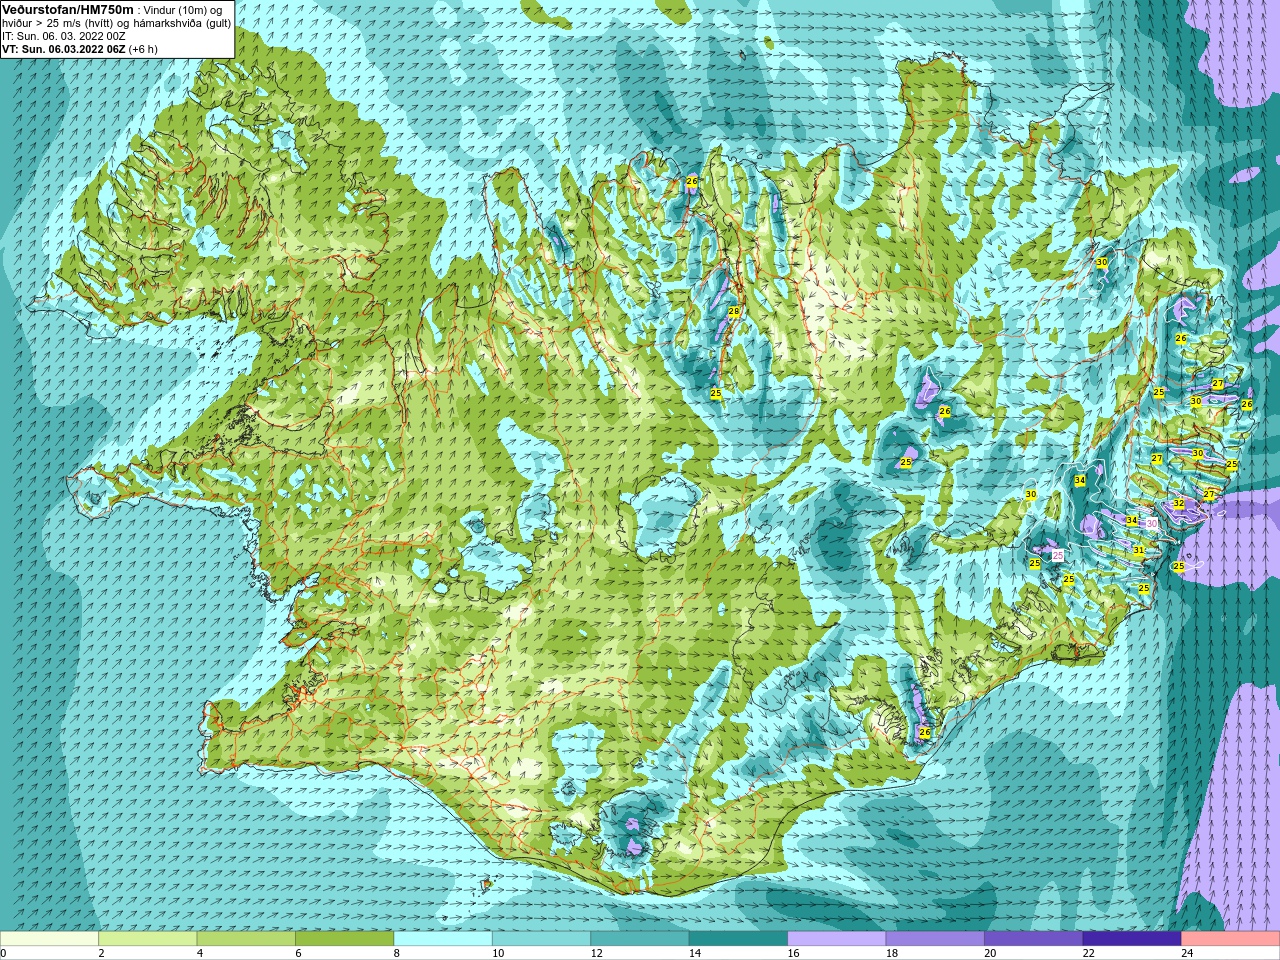Click the legend scale label 8
The height and width of the screenshot is (960, 1280).
(x=396, y=953)
